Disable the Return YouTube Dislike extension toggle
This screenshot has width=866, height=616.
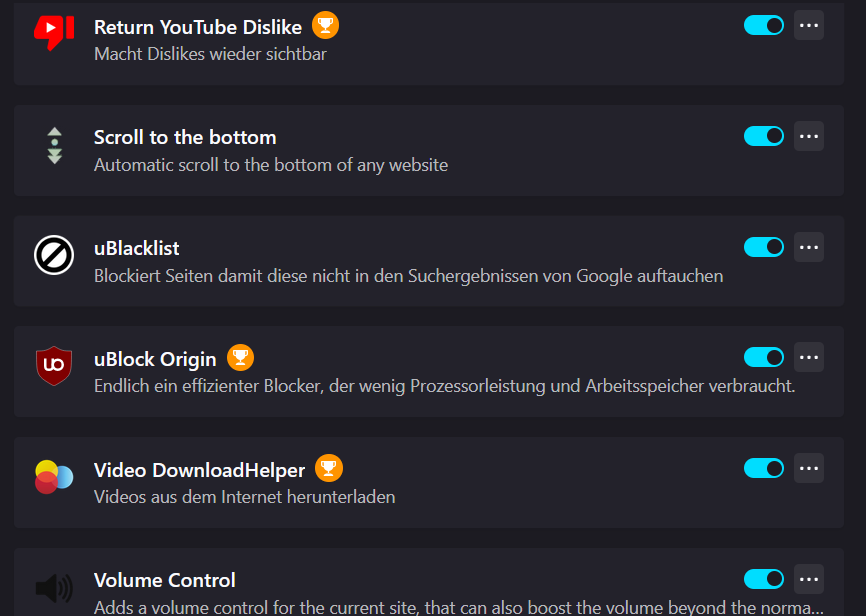click(764, 25)
